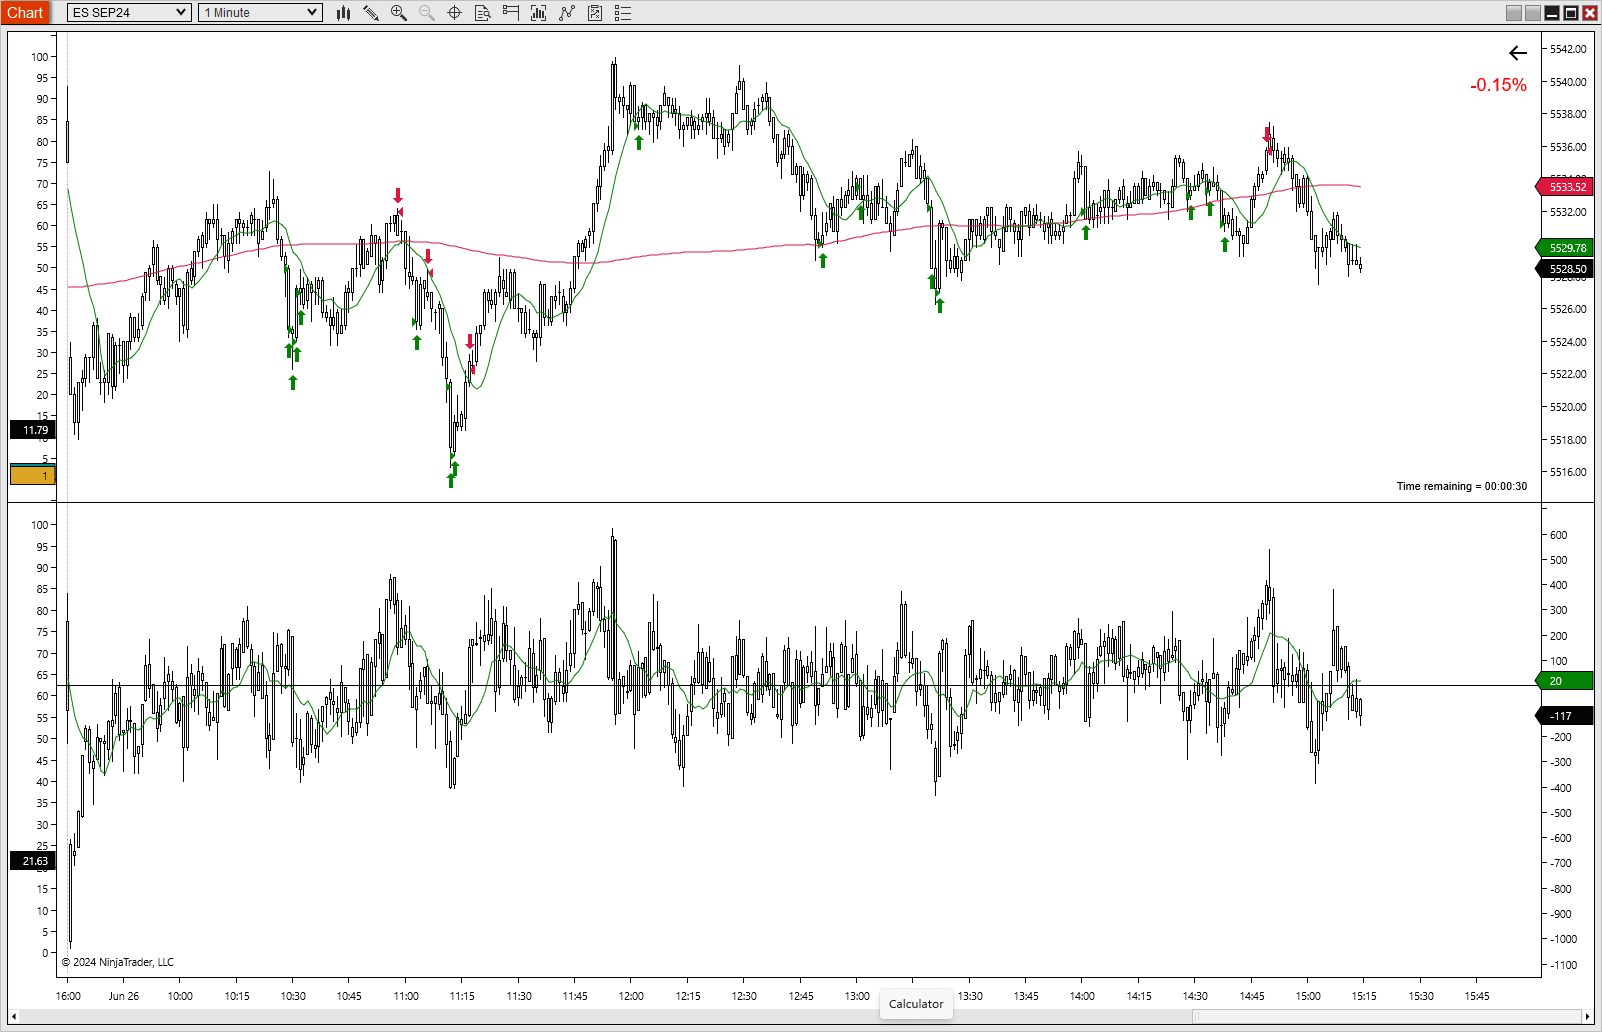
Task: Click the left scroll arrow of horizontal scrollbar
Action: click(x=14, y=1017)
